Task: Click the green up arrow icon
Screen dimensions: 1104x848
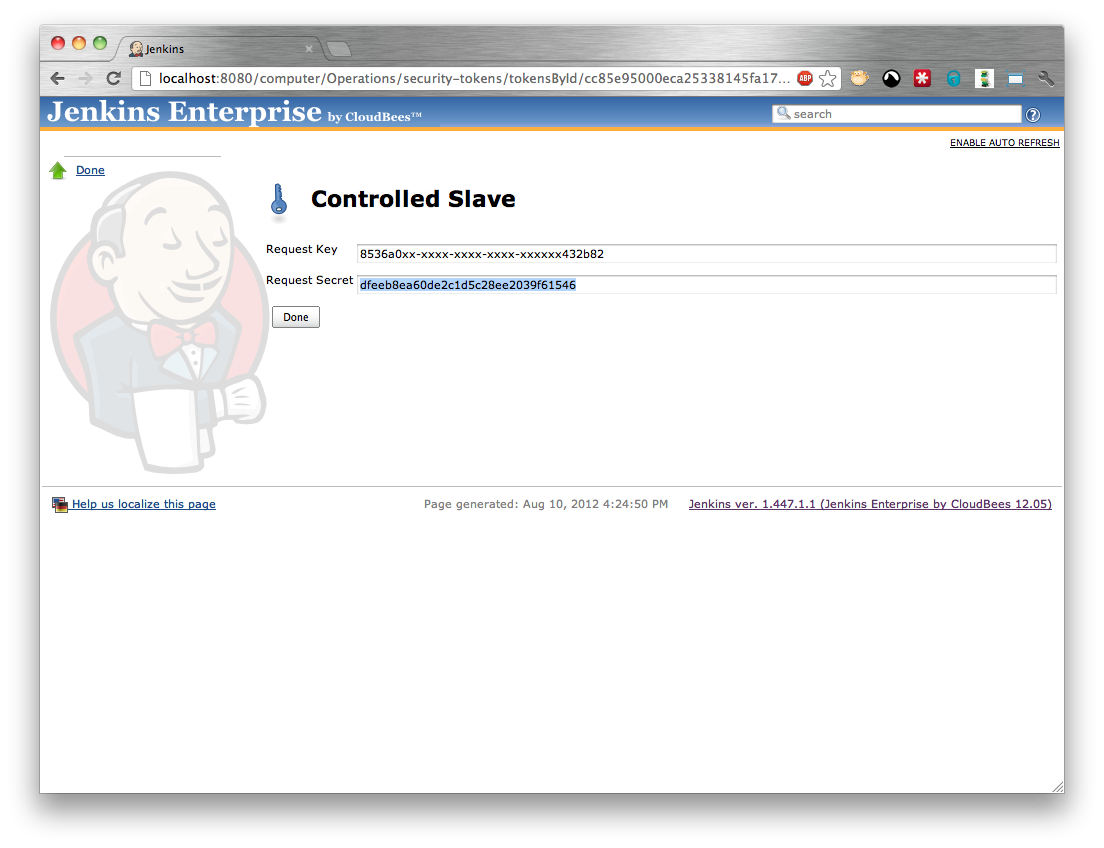Action: (58, 170)
